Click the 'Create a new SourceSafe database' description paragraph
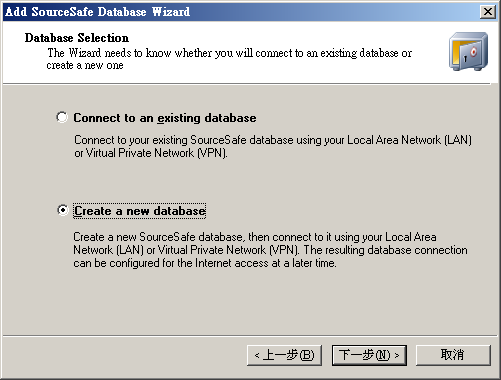Screen dimensions: 501x380 [270, 250]
